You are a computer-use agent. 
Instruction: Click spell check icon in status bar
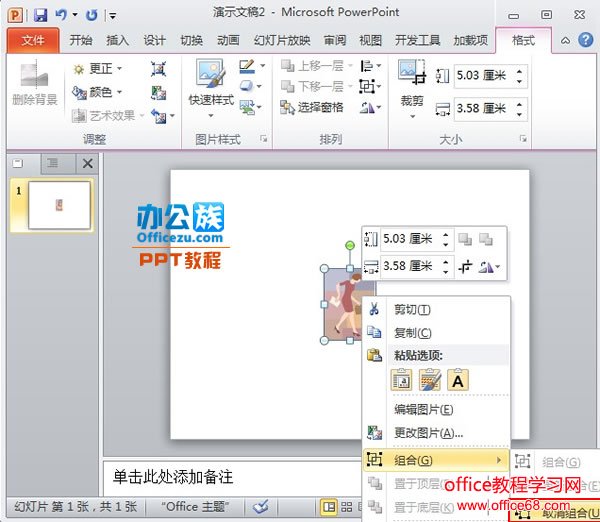click(261, 507)
